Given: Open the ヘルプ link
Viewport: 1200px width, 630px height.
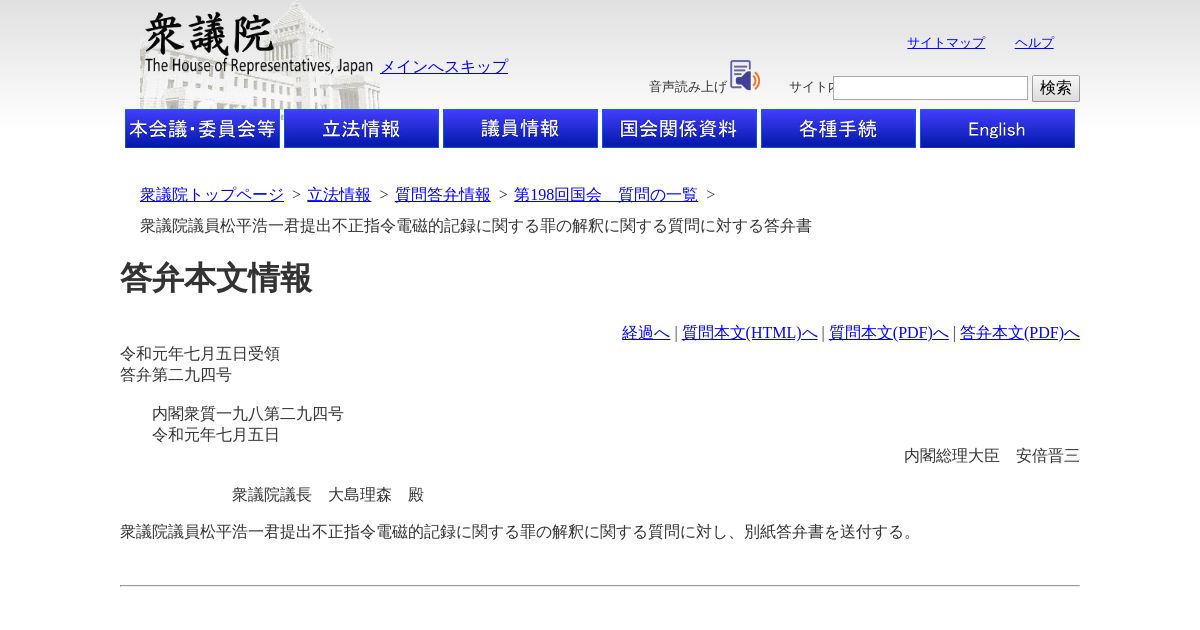Looking at the screenshot, I should (1034, 43).
